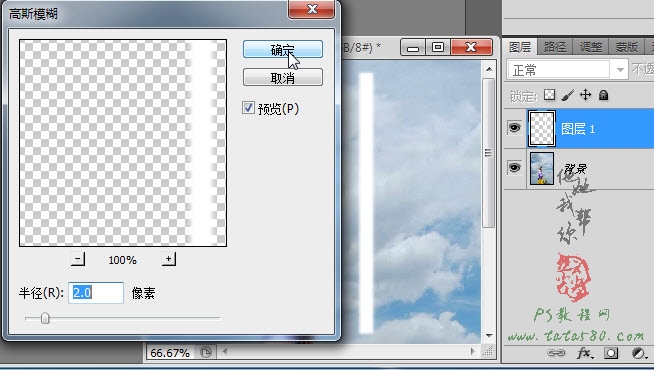Screen dimensions: 654x370
Task: Select the 图层 1 layer thumbnail
Action: coord(542,128)
